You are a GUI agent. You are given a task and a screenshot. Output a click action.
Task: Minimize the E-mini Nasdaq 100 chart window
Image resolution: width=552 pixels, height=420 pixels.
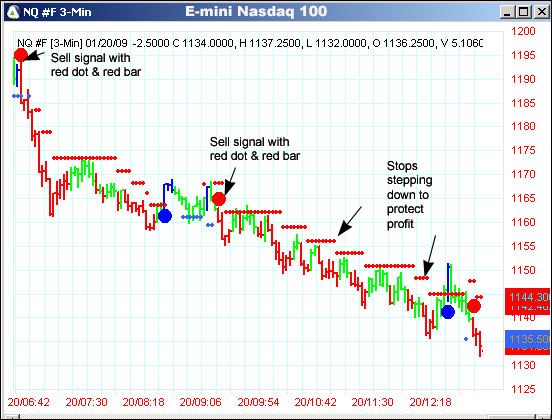click(x=507, y=12)
